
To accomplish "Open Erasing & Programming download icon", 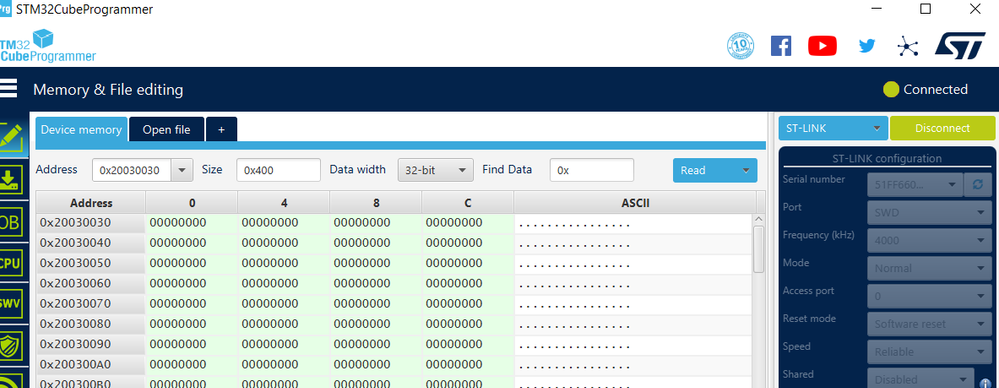I will (x=12, y=180).
